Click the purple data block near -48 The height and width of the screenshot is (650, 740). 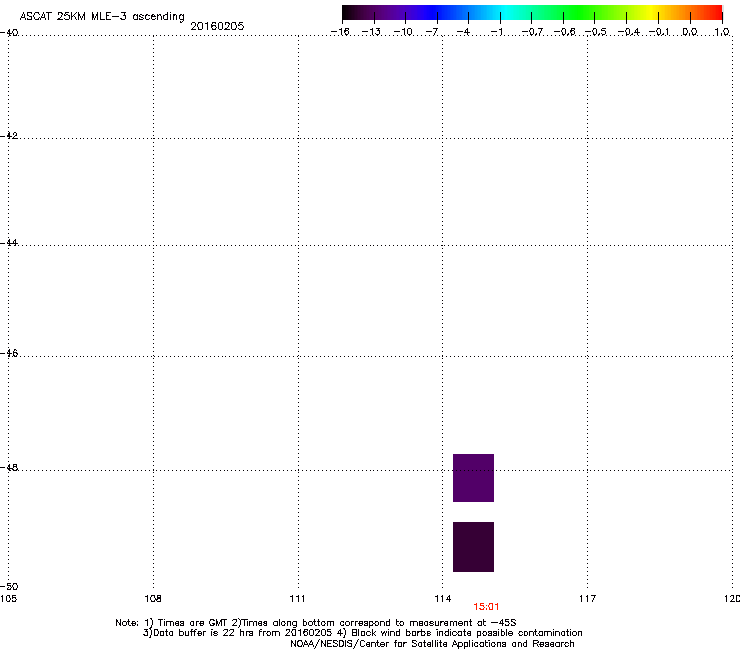click(473, 478)
